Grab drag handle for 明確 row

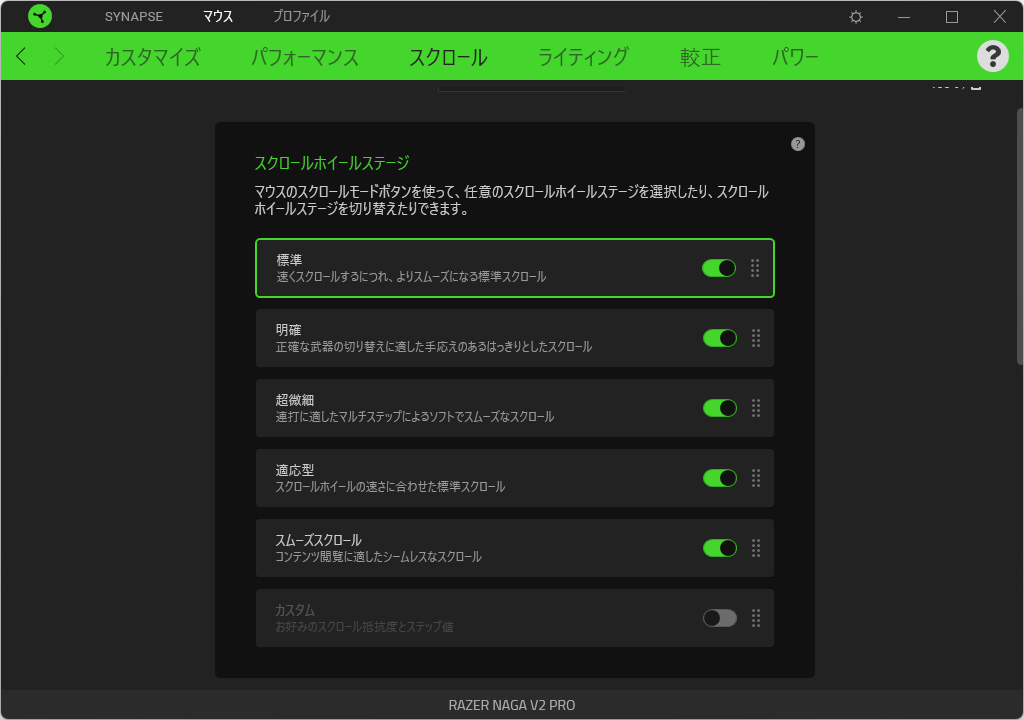pyautogui.click(x=756, y=338)
